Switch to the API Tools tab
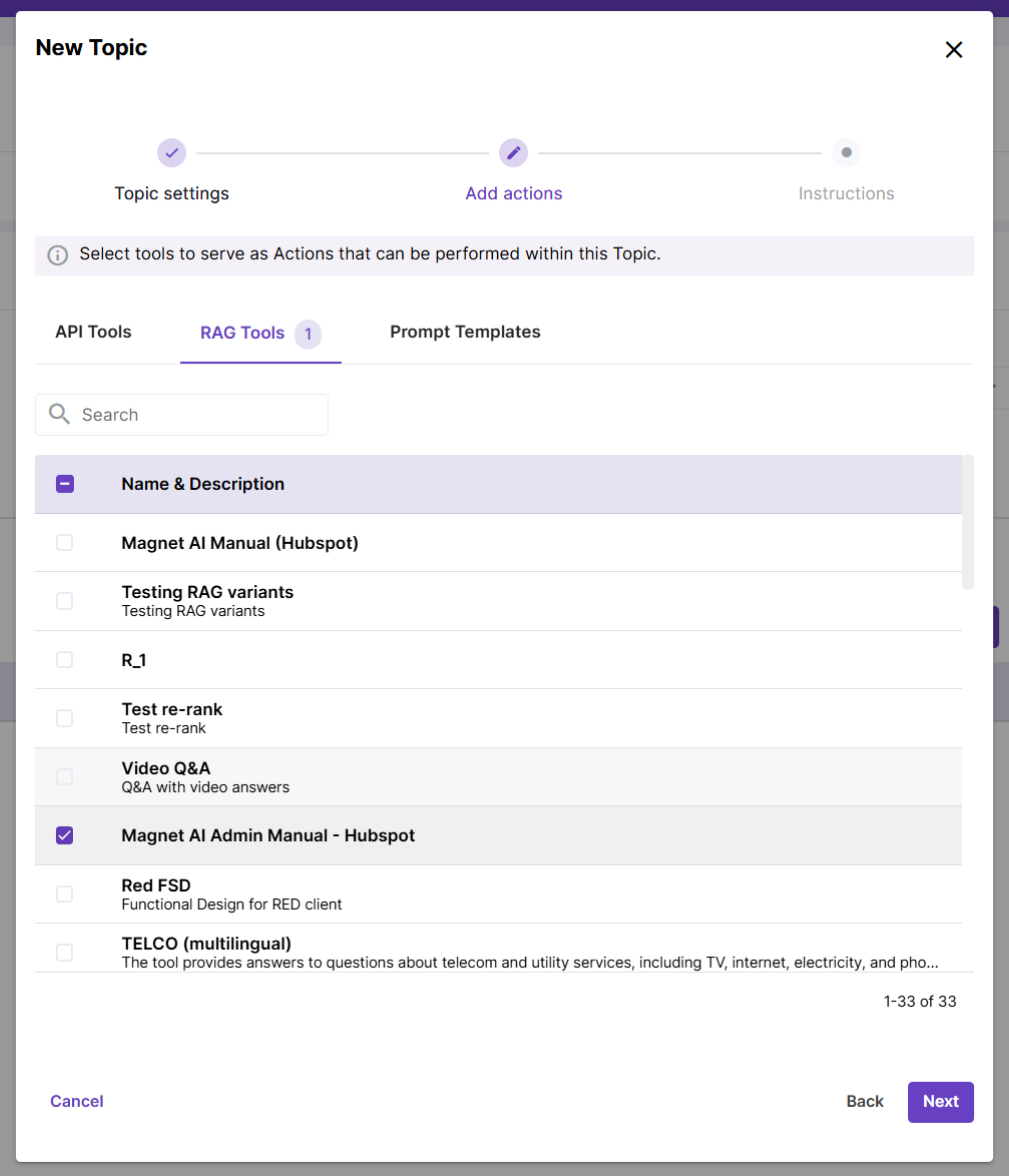 click(93, 332)
